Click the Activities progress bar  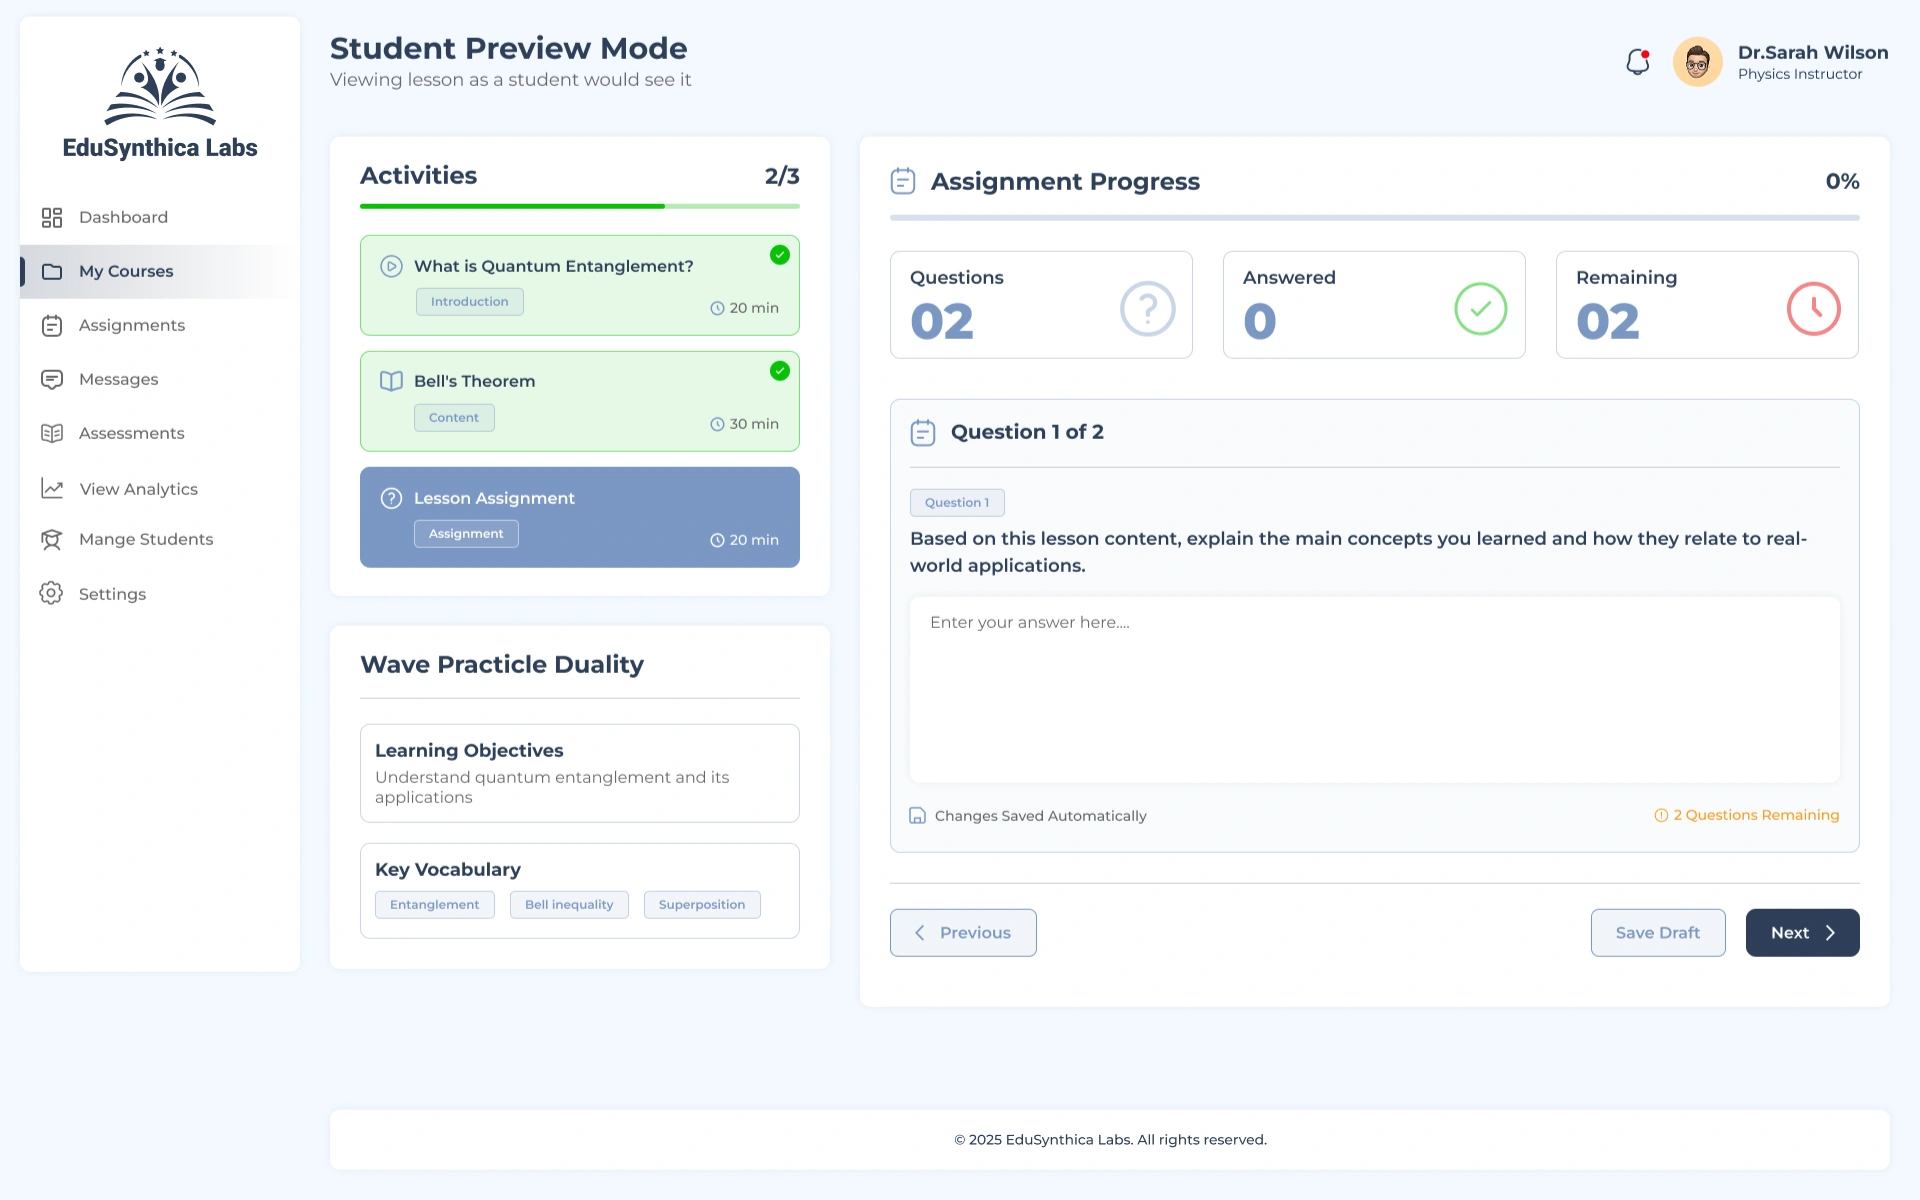coord(579,206)
